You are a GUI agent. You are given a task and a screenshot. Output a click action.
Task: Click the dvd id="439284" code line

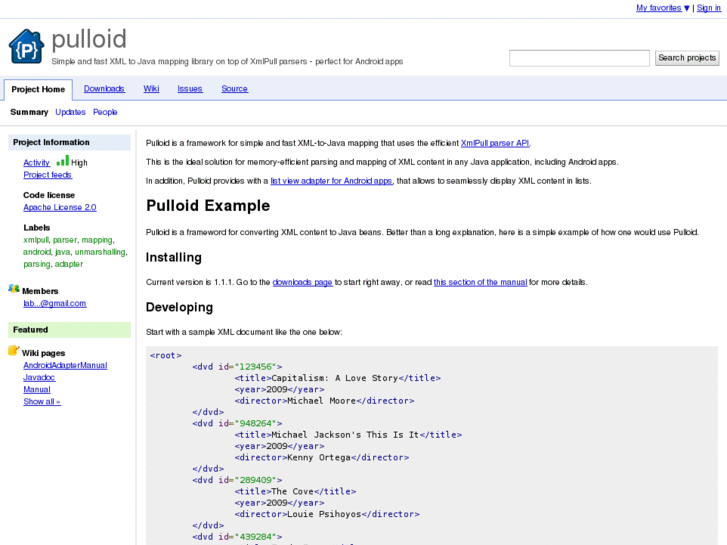[x=237, y=537]
